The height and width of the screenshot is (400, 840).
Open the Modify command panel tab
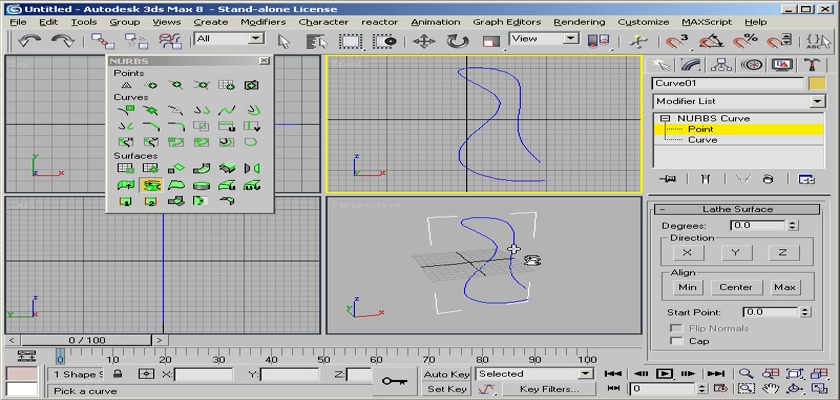691,65
